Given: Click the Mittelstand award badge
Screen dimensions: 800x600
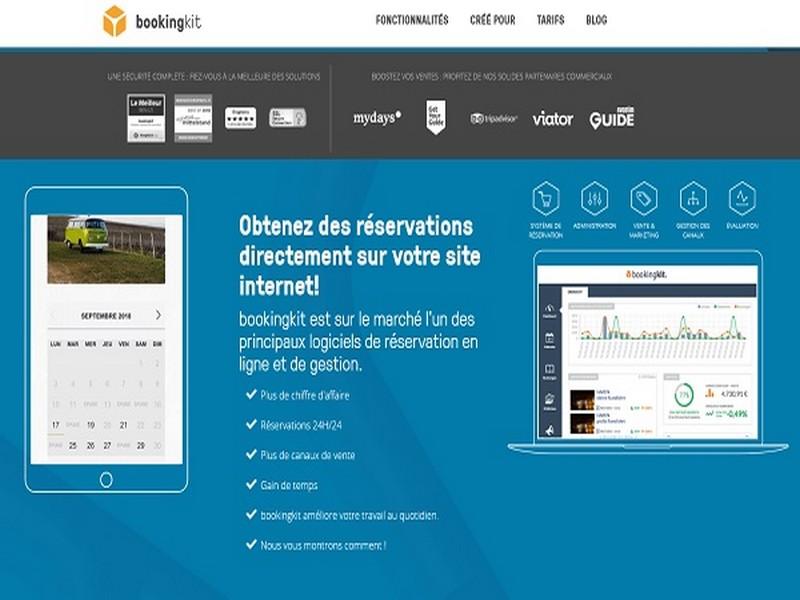Looking at the screenshot, I should coord(193,118).
